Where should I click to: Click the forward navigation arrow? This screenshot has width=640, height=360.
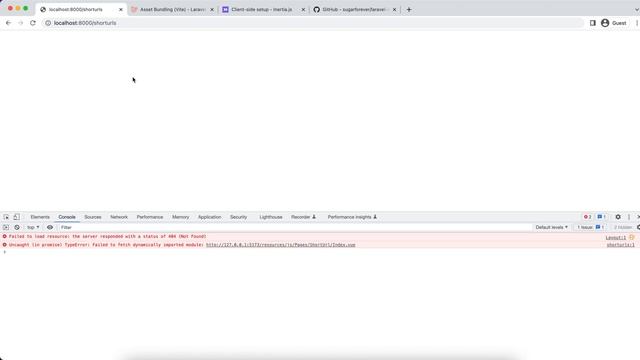tap(20, 23)
